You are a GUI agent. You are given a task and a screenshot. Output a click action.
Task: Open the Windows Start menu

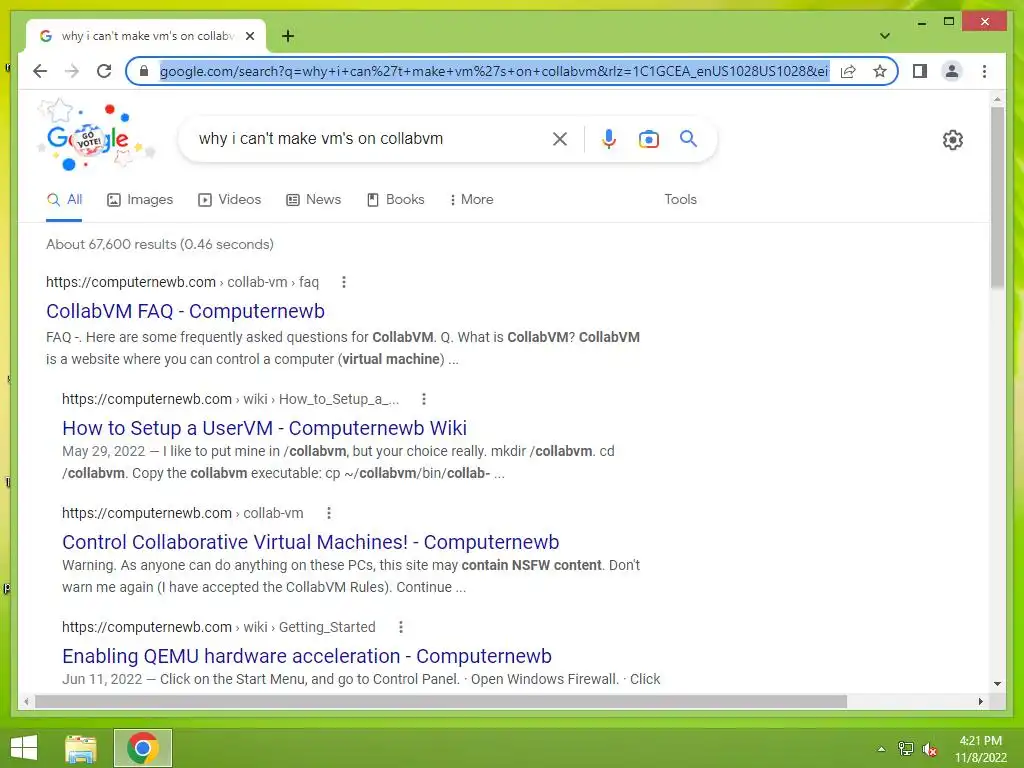24,748
